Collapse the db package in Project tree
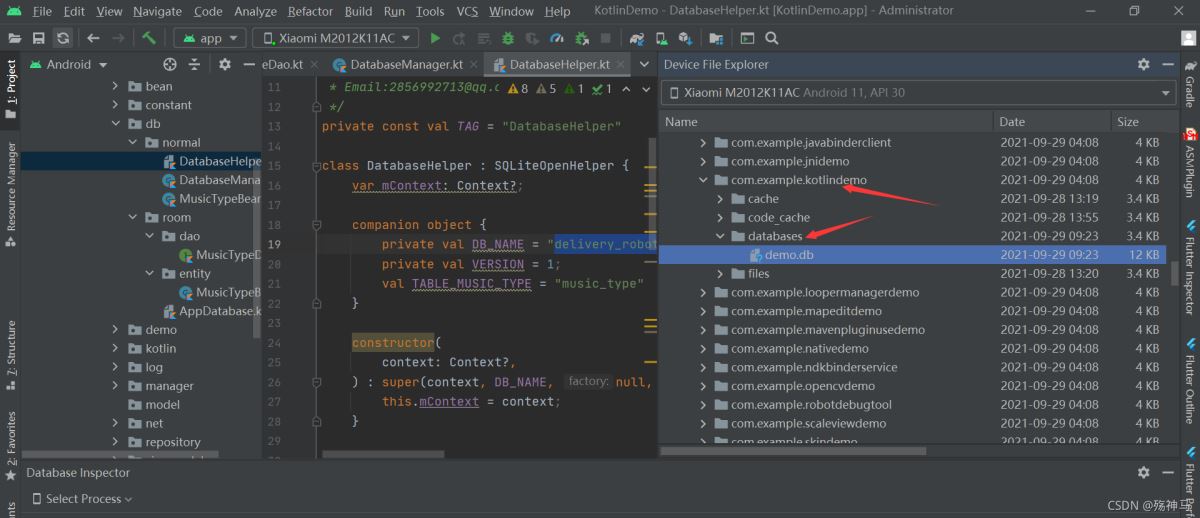Screen dimensions: 1200x518 (116, 124)
